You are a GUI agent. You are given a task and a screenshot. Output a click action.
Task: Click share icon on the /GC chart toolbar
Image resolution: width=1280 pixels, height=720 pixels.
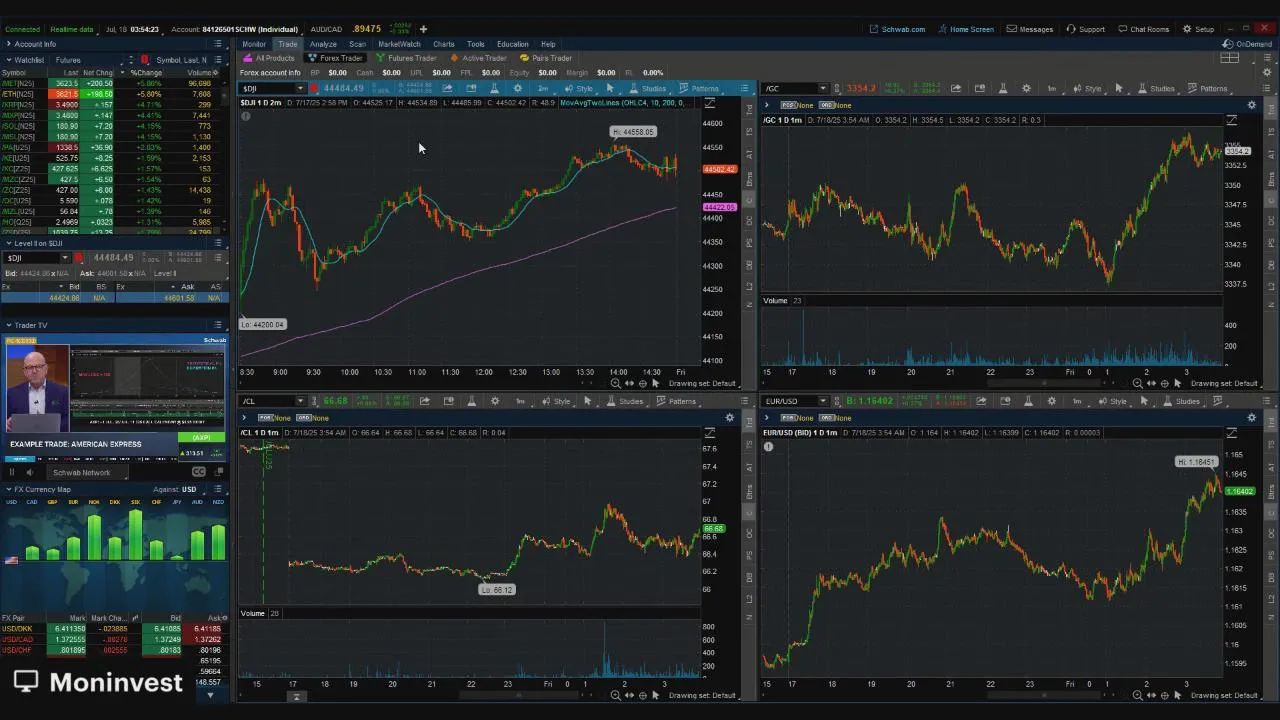click(x=956, y=88)
